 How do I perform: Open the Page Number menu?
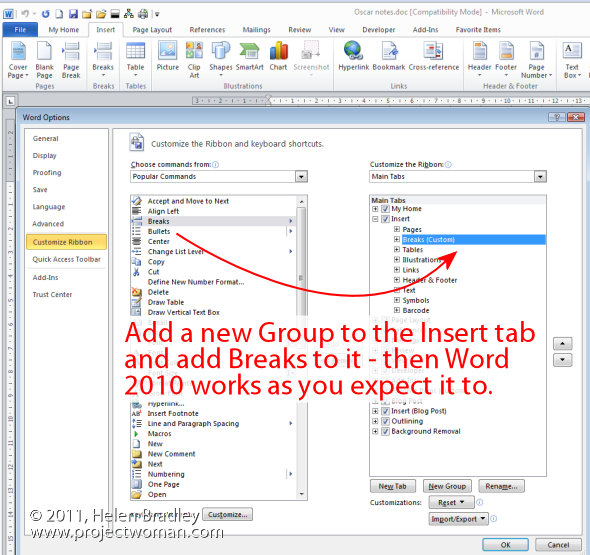536,60
